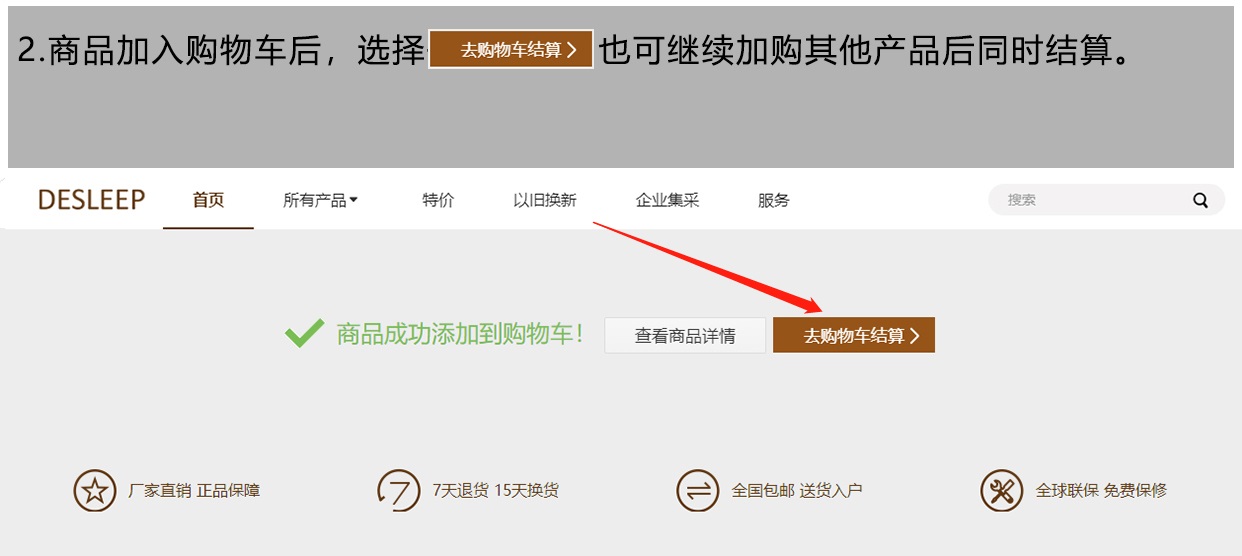
Task: Click the 7-day return circular arrow icon
Action: point(398,491)
